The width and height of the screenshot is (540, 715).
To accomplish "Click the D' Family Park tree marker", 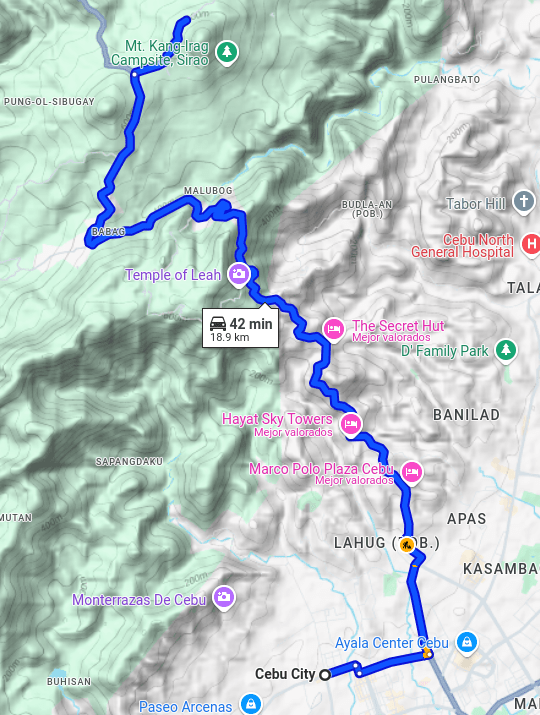I will tap(506, 350).
